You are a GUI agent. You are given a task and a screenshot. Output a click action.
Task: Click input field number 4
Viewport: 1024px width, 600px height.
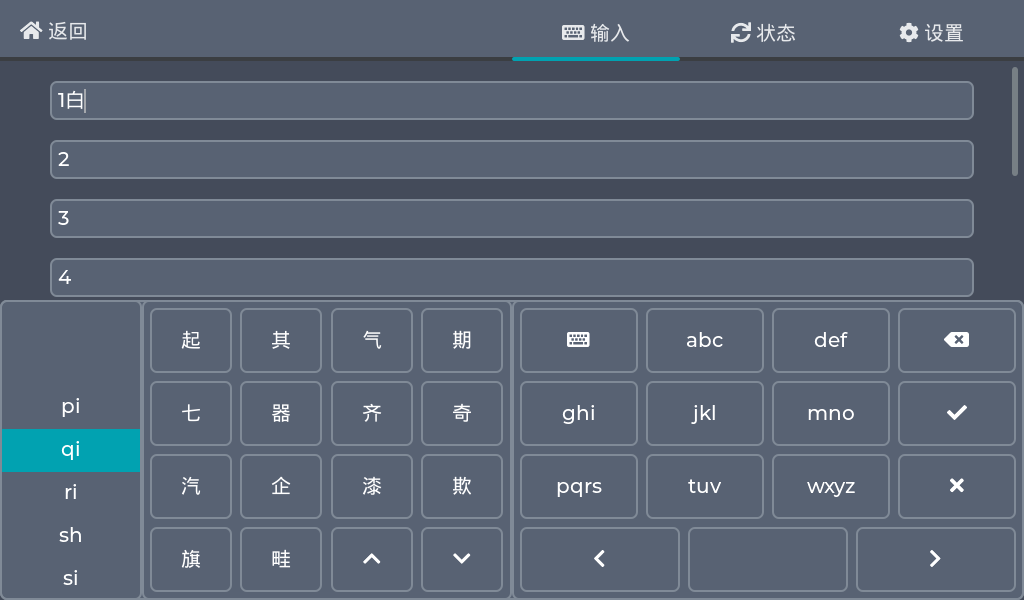(x=512, y=277)
